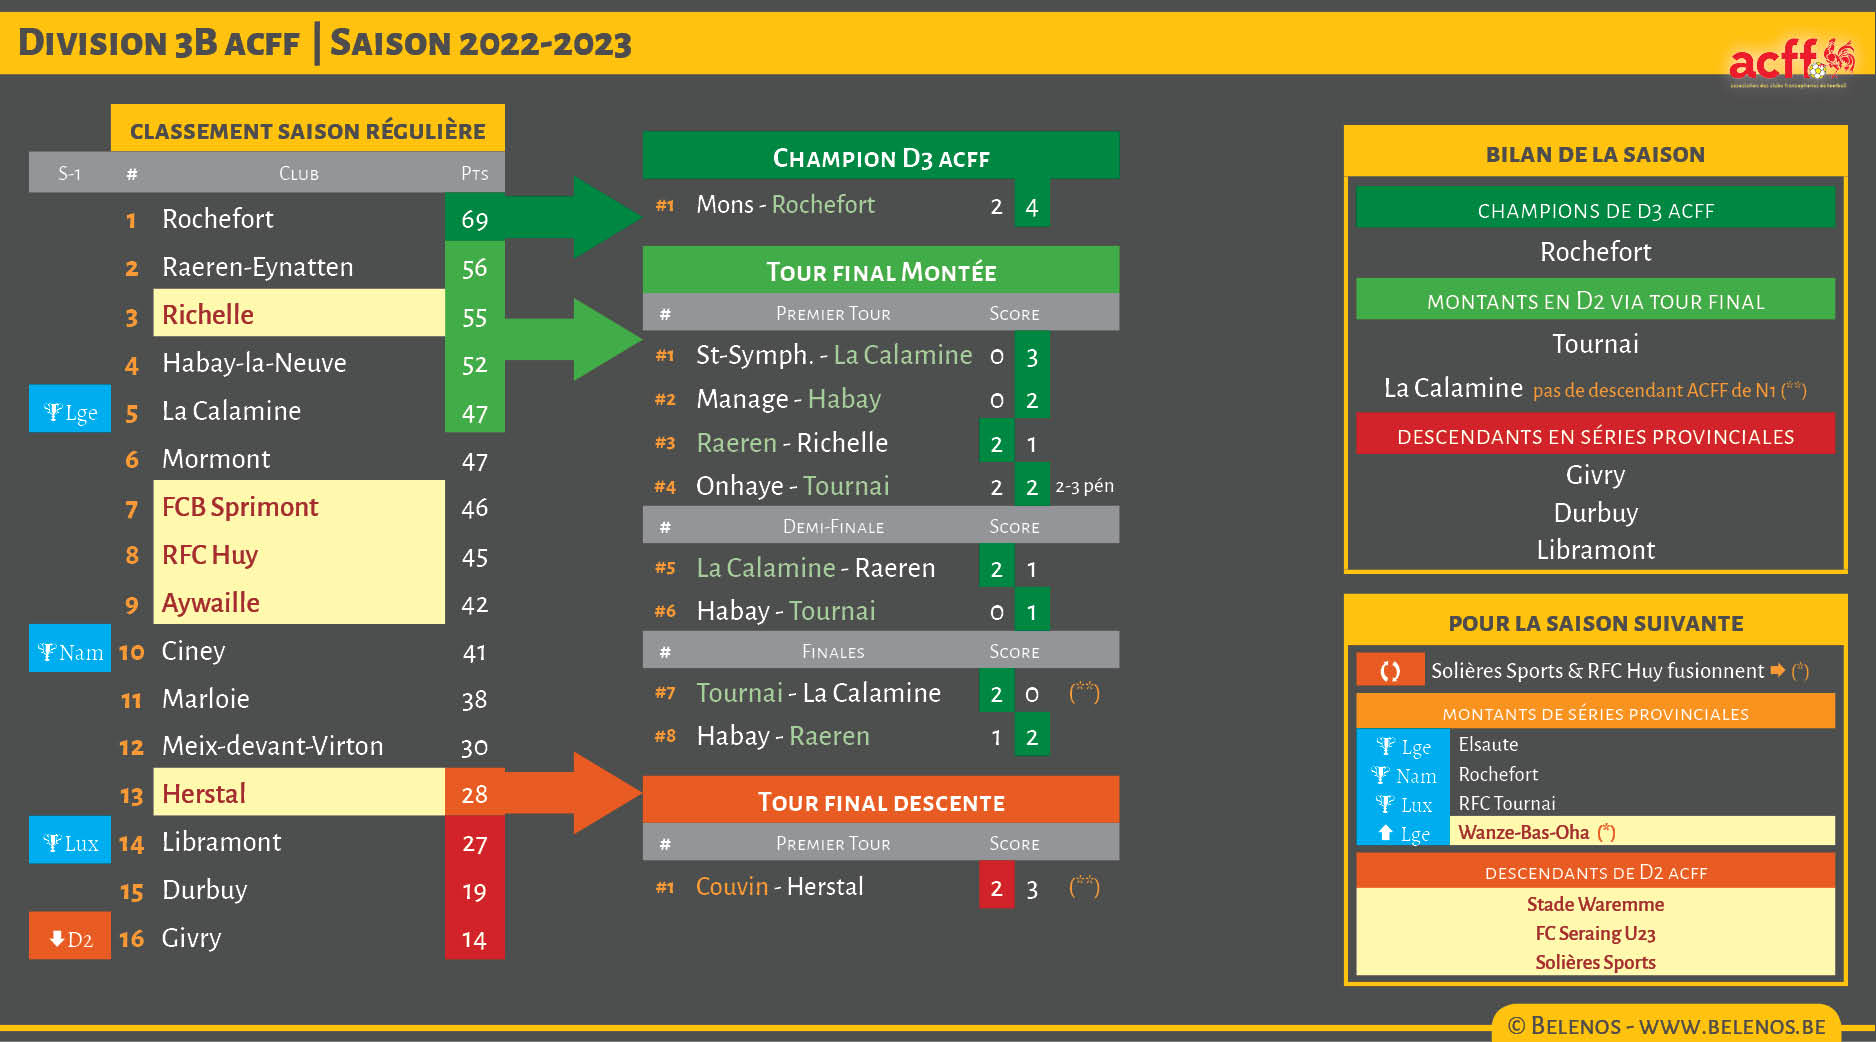Viewport: 1876px width, 1042px height.
Task: Select the Classement Saison Régulière header
Action: [x=307, y=130]
